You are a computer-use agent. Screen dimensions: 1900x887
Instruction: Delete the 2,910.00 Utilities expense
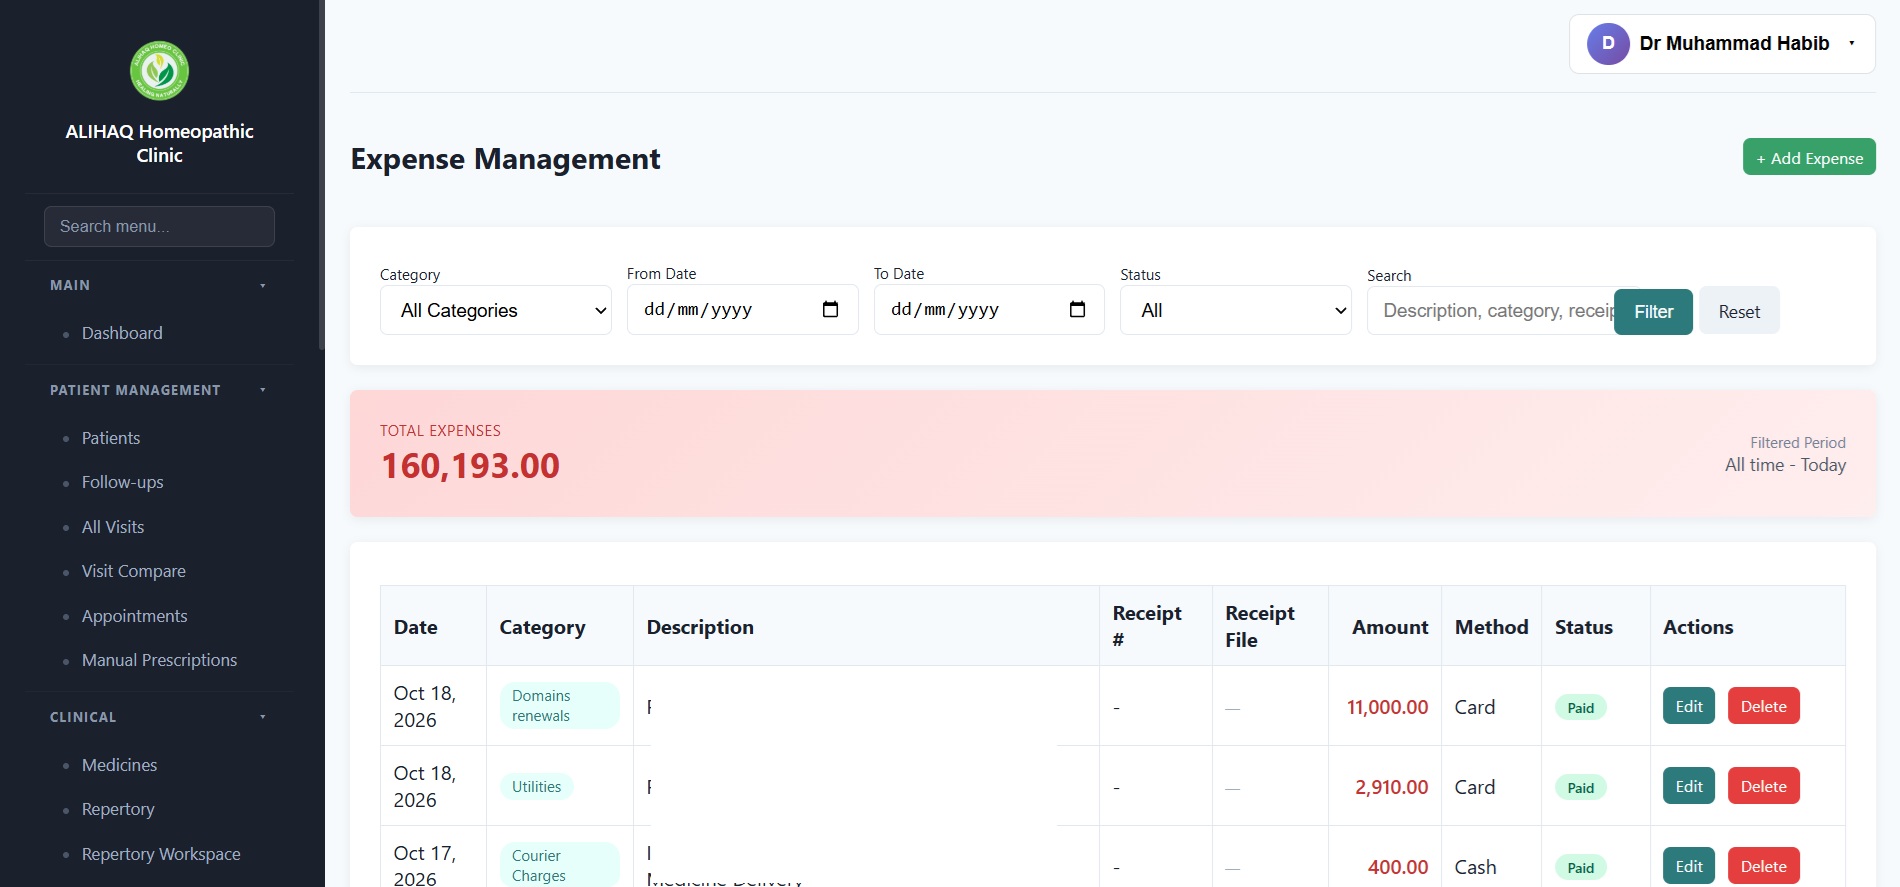1763,786
